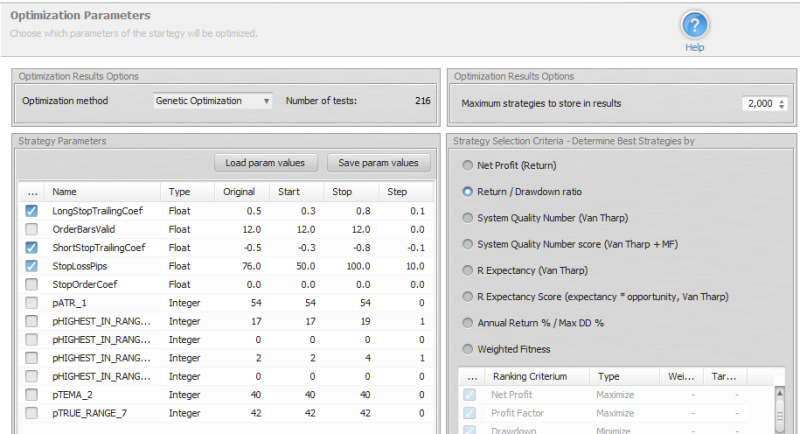Click LongStopTrailingCoef Start value 0.3
Image resolution: width=800 pixels, height=434 pixels.
pyautogui.click(x=308, y=211)
